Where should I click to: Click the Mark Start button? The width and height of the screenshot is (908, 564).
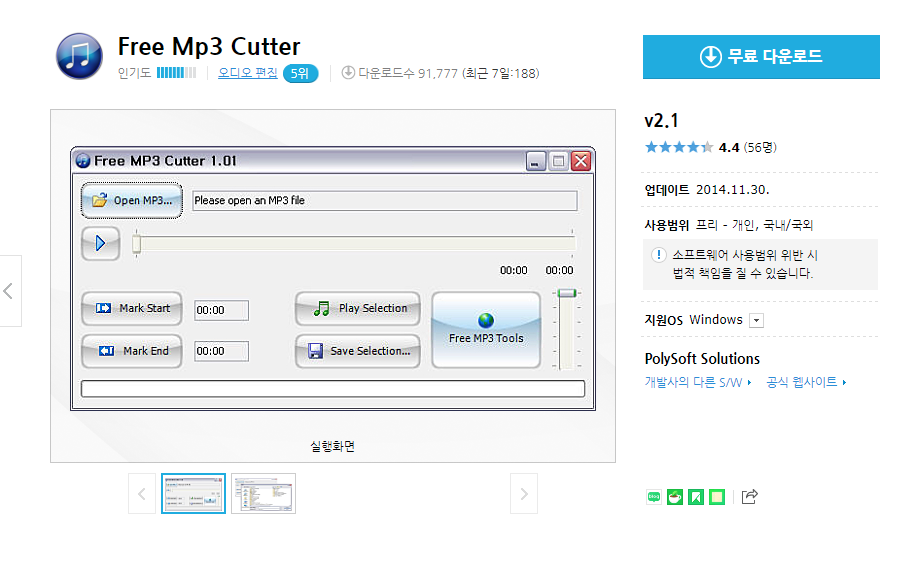click(132, 309)
